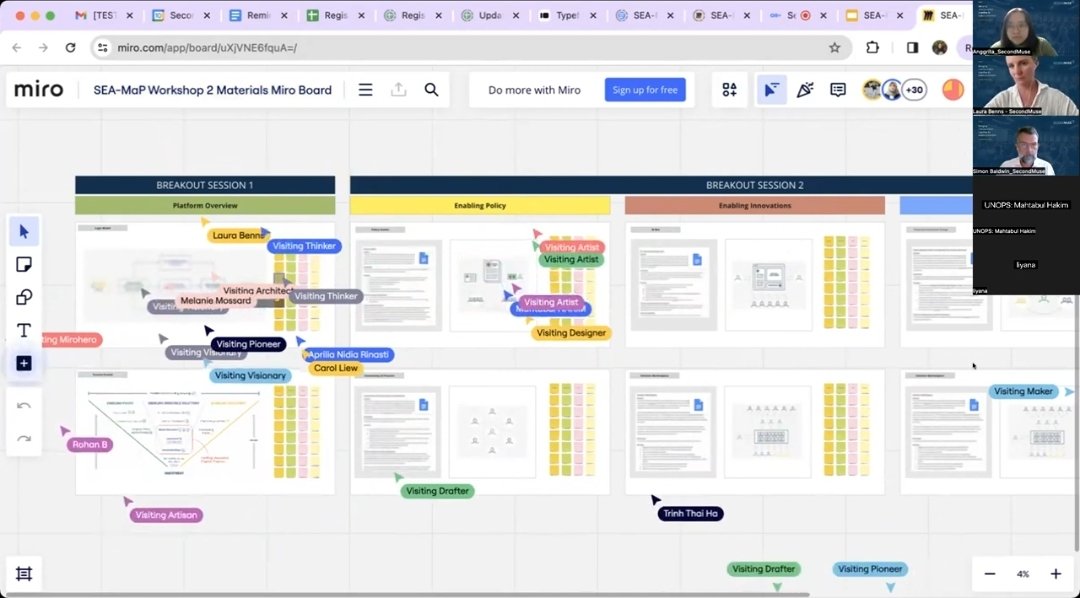Click the Miro logo

coord(39,90)
